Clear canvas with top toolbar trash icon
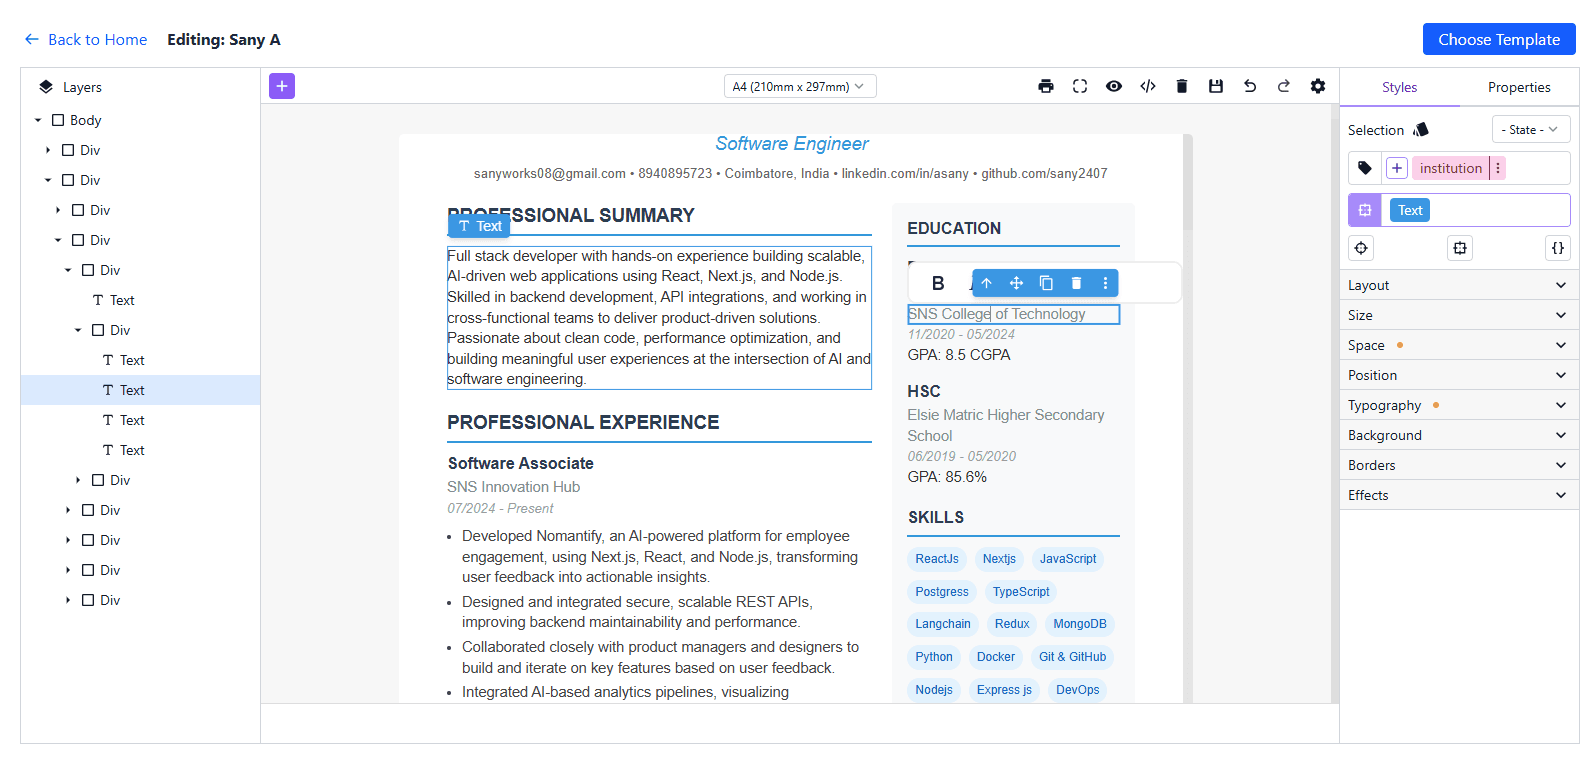Screen dimensions: 1594x761 (1182, 86)
